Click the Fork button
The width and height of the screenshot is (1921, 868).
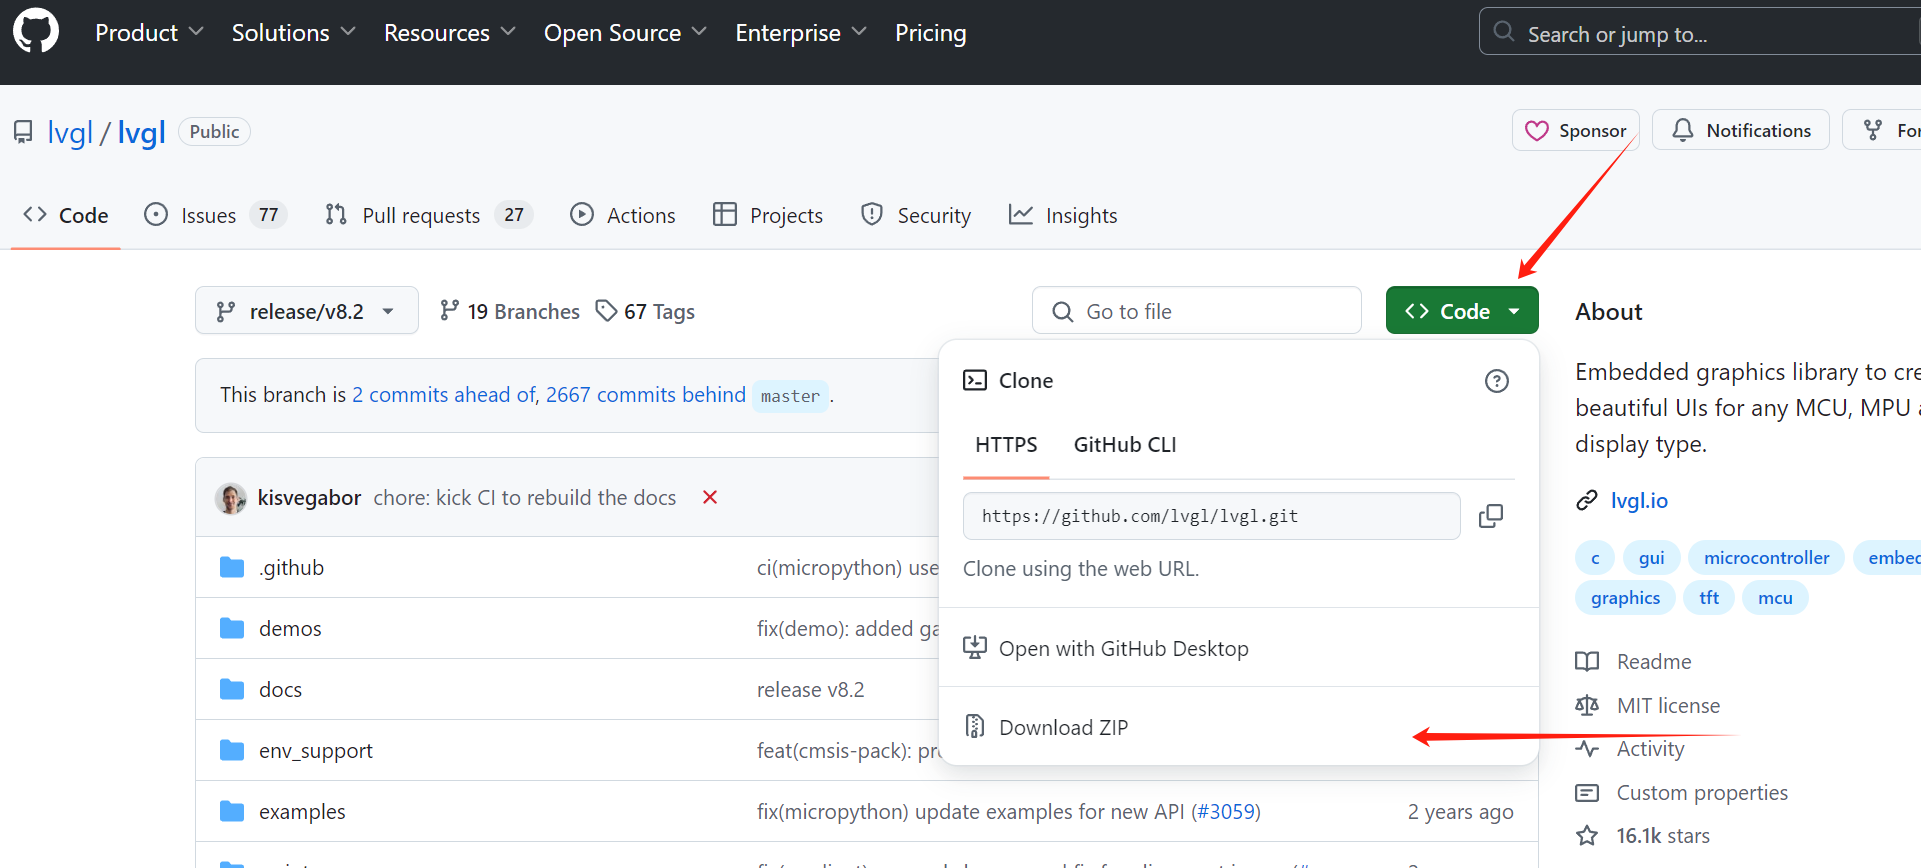coord(1882,130)
